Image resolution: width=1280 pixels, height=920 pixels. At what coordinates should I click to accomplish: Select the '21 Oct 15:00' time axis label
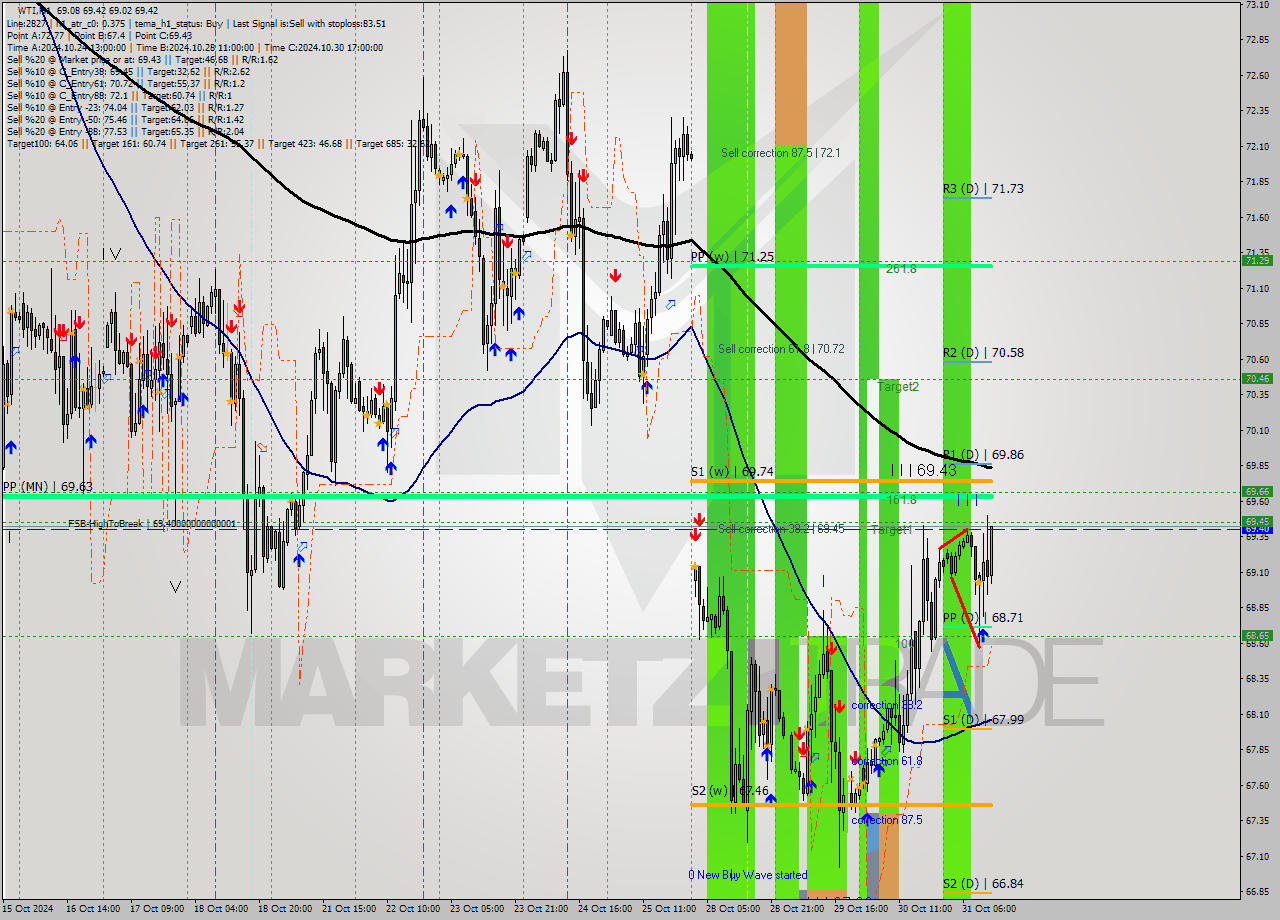pos(349,909)
